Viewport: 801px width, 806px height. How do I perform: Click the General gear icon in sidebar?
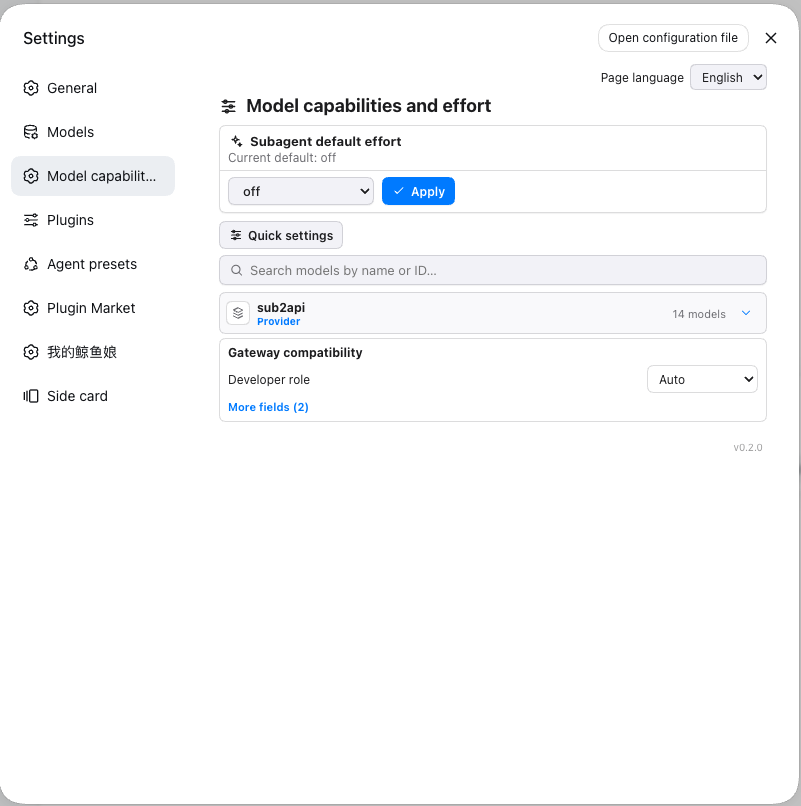tap(31, 88)
